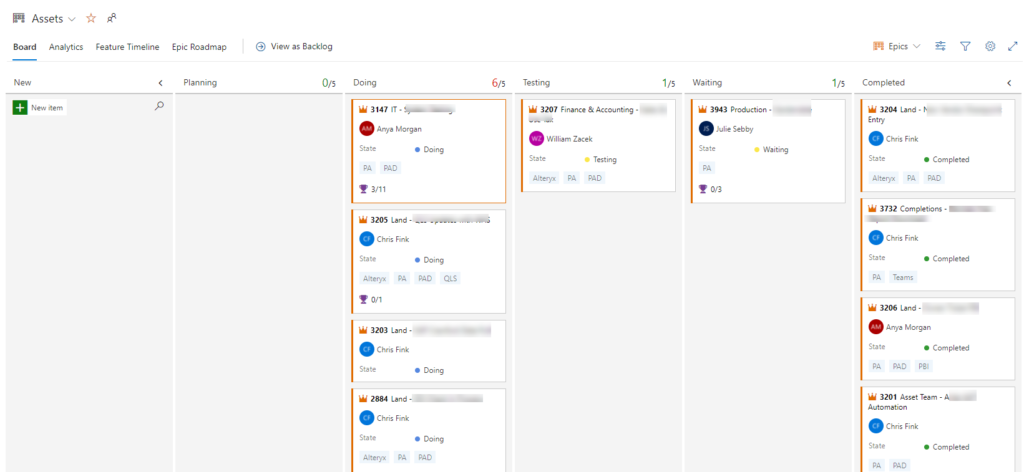Open the board filter funnel icon
The height and width of the screenshot is (472, 1024).
pyautogui.click(x=965, y=46)
